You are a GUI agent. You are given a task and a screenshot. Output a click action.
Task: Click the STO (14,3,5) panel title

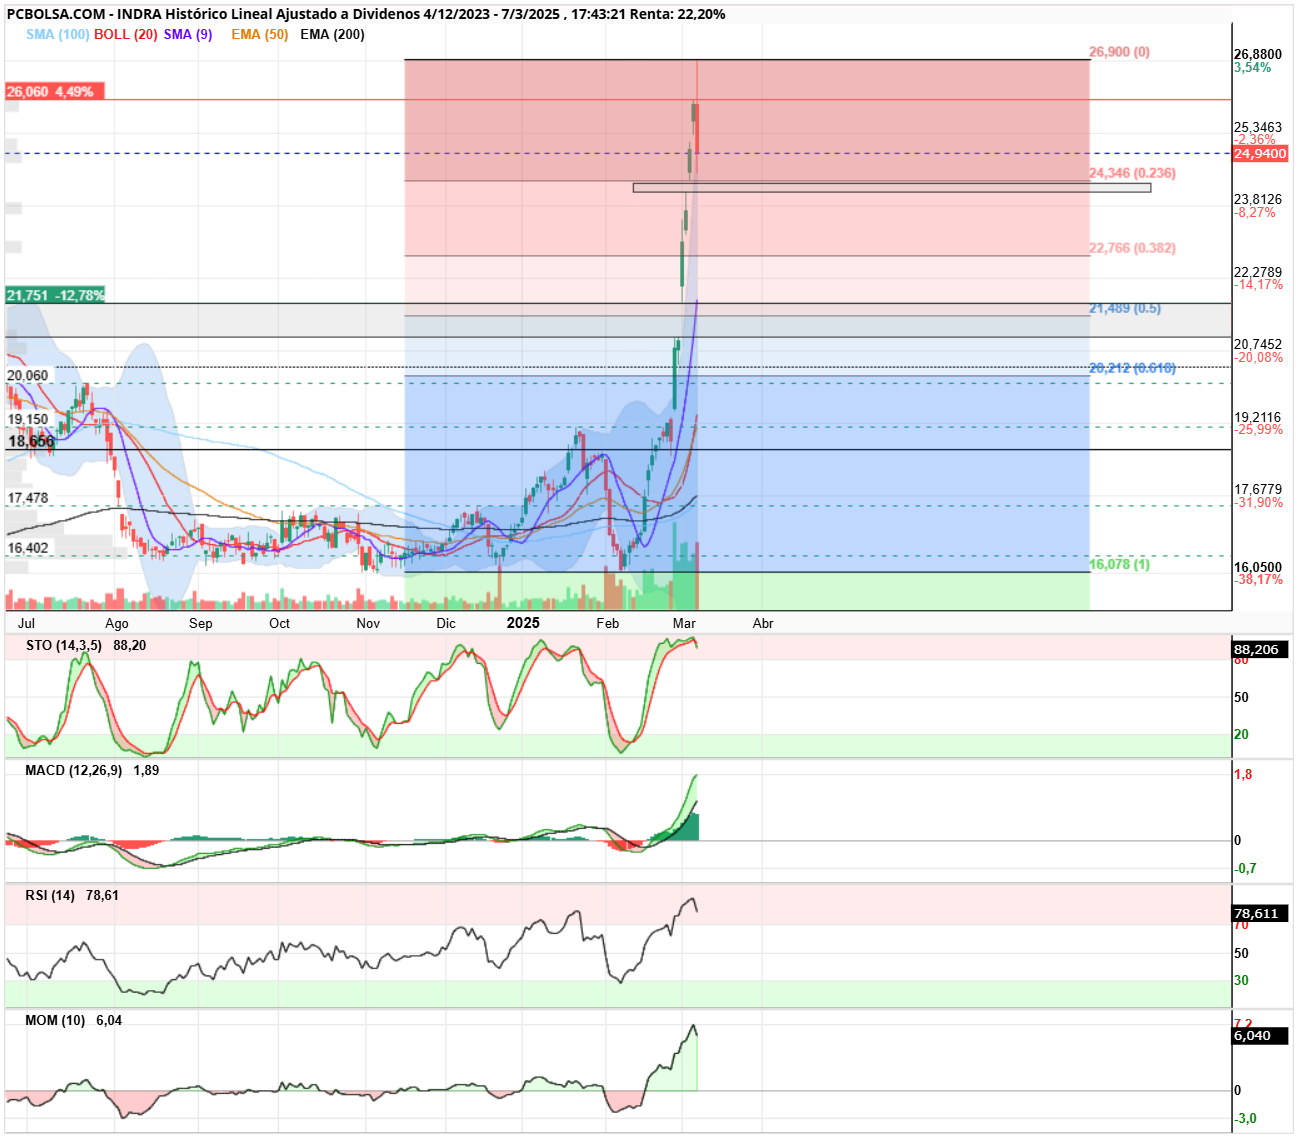(64, 645)
